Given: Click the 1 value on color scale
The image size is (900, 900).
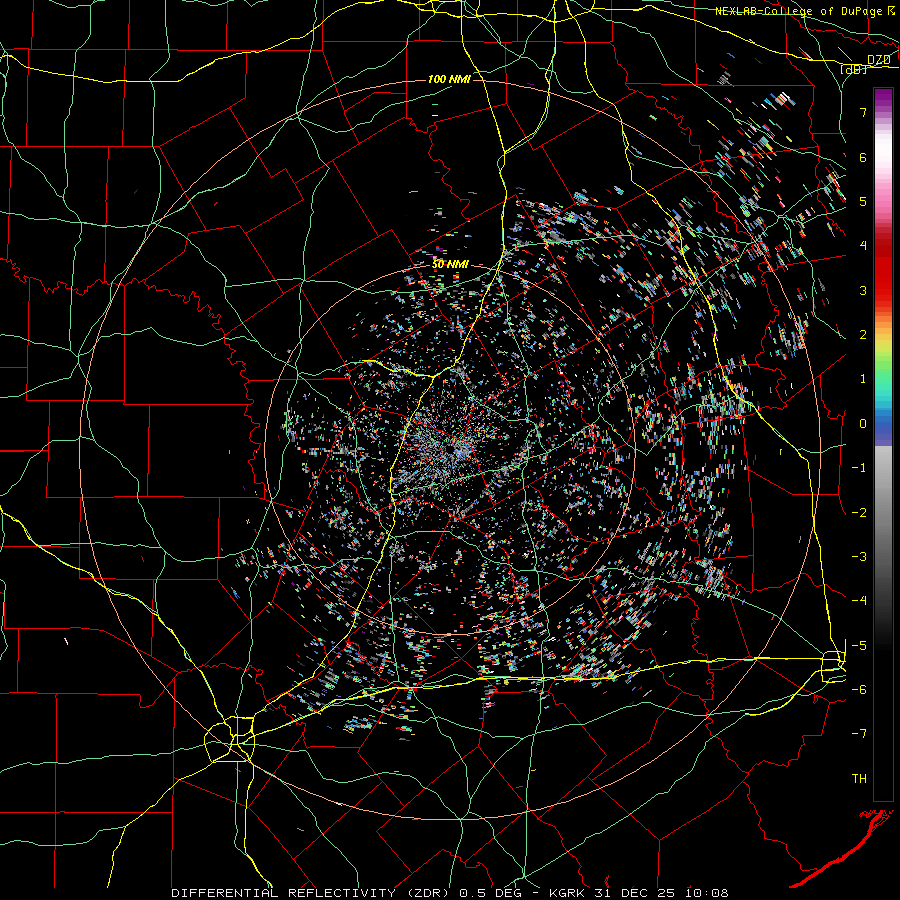Looking at the screenshot, I should 863,379.
